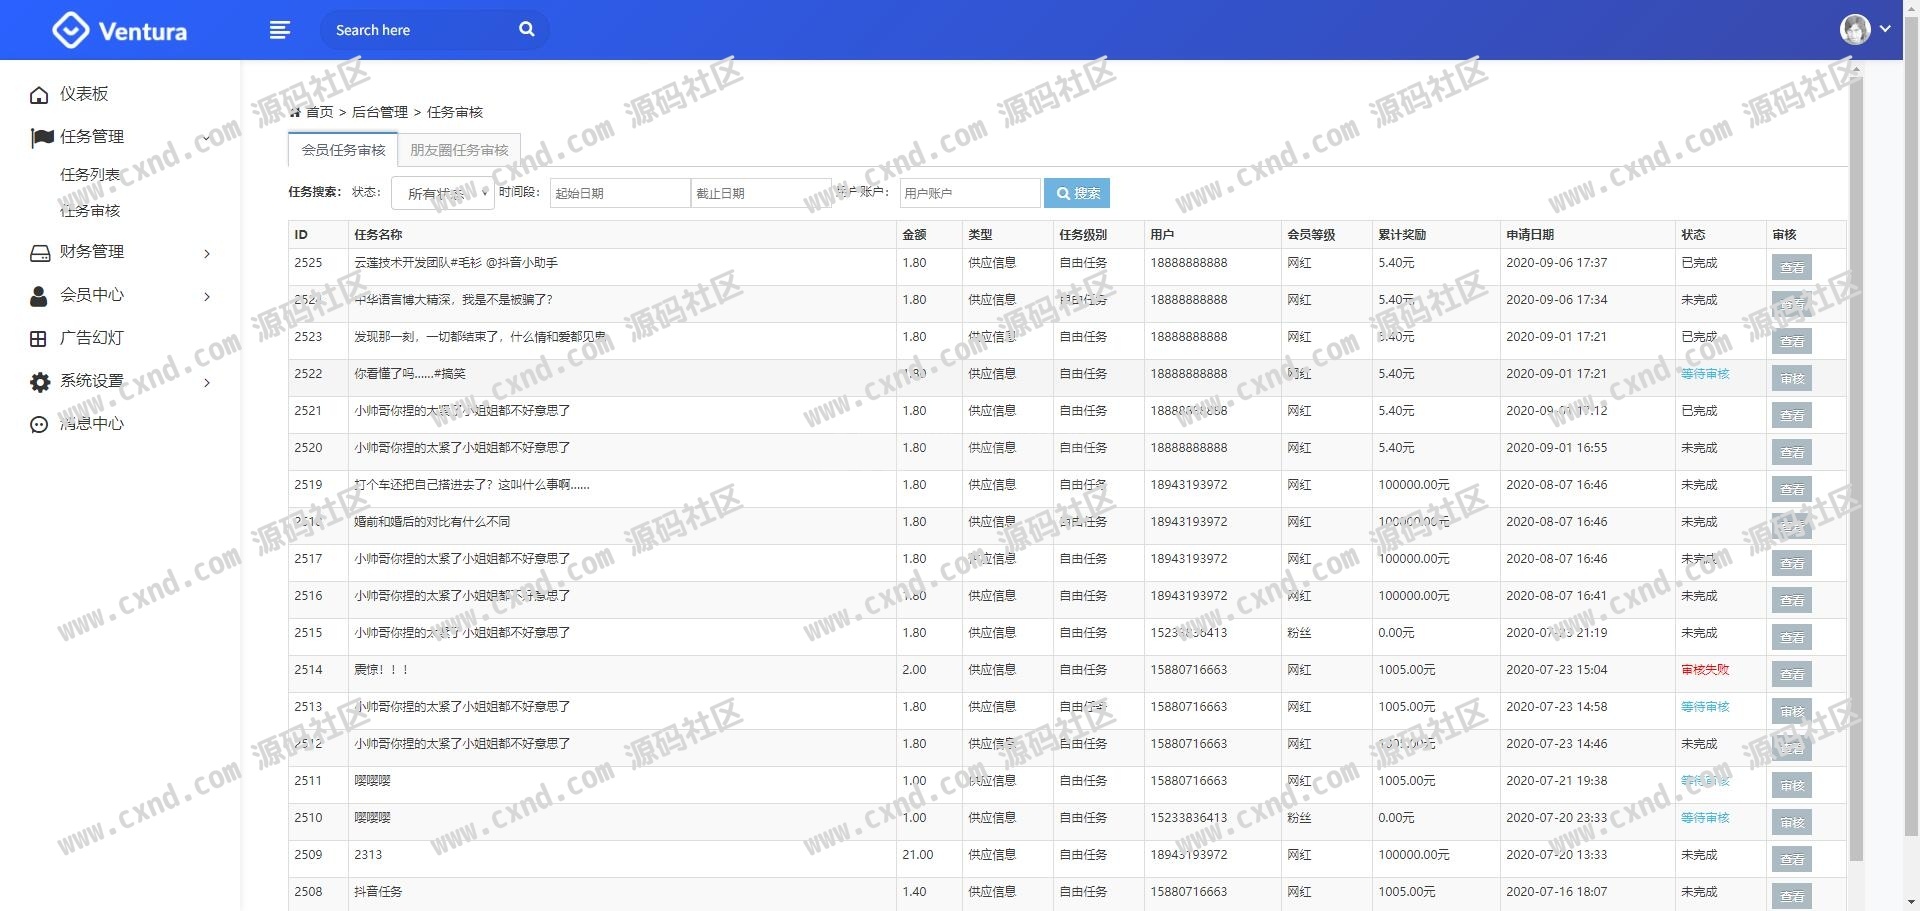This screenshot has height=911, width=1920.
Task: Switch to 朋友圈任务审核 tab
Action: tap(459, 150)
